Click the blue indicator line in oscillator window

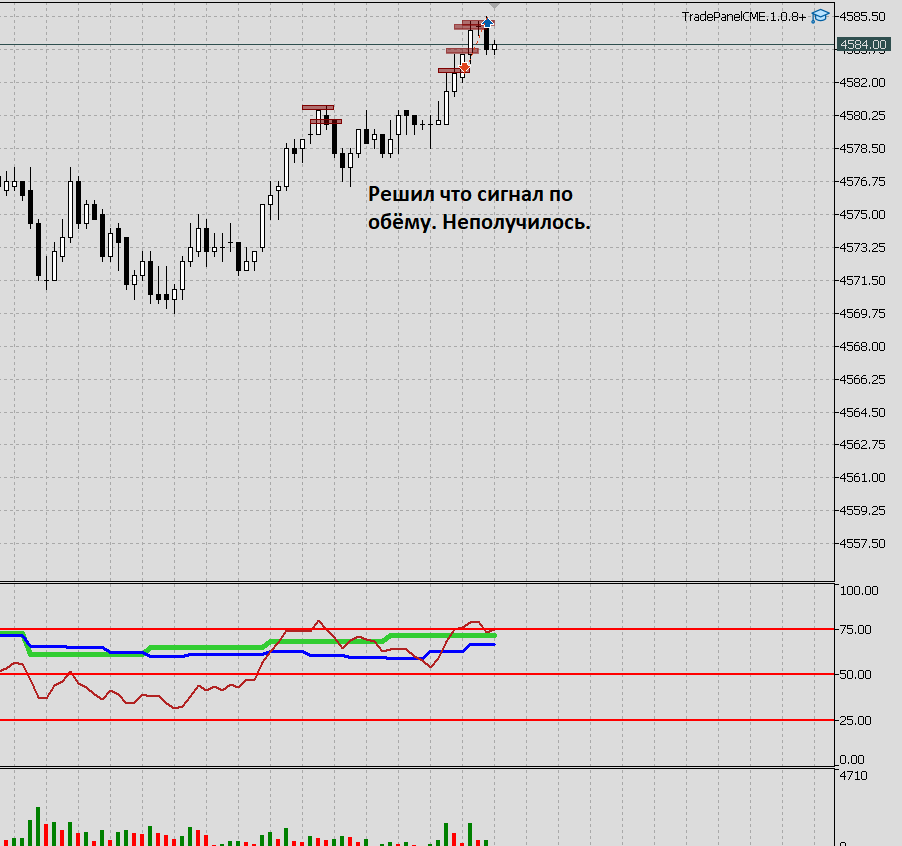point(230,654)
